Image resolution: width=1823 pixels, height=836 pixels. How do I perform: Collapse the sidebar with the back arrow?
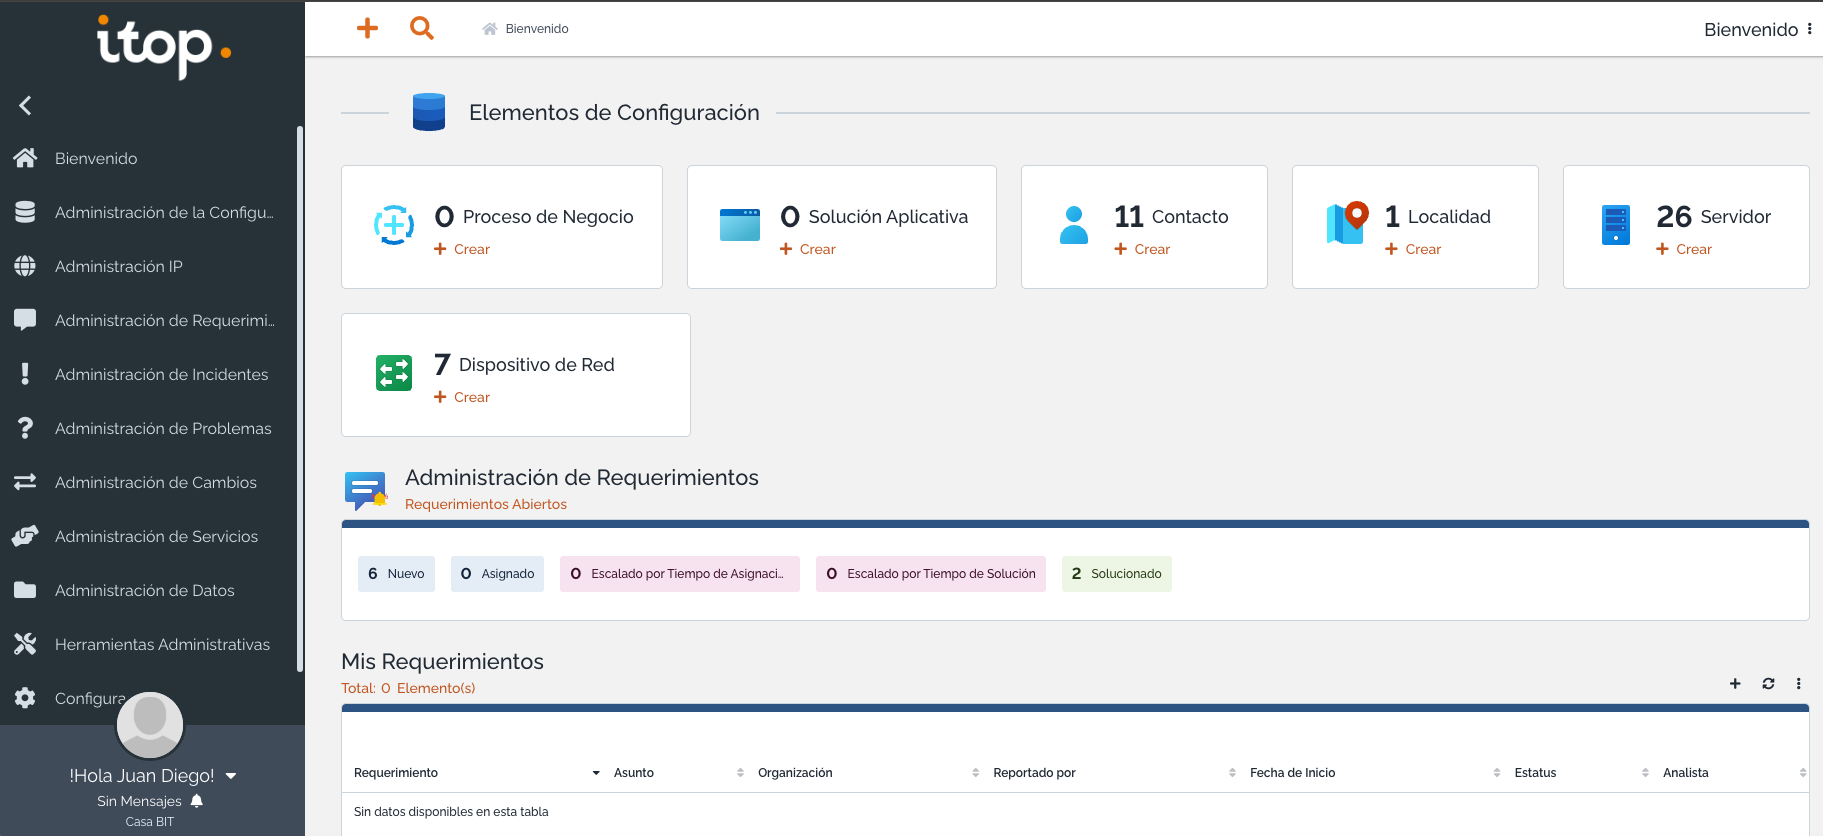(26, 105)
